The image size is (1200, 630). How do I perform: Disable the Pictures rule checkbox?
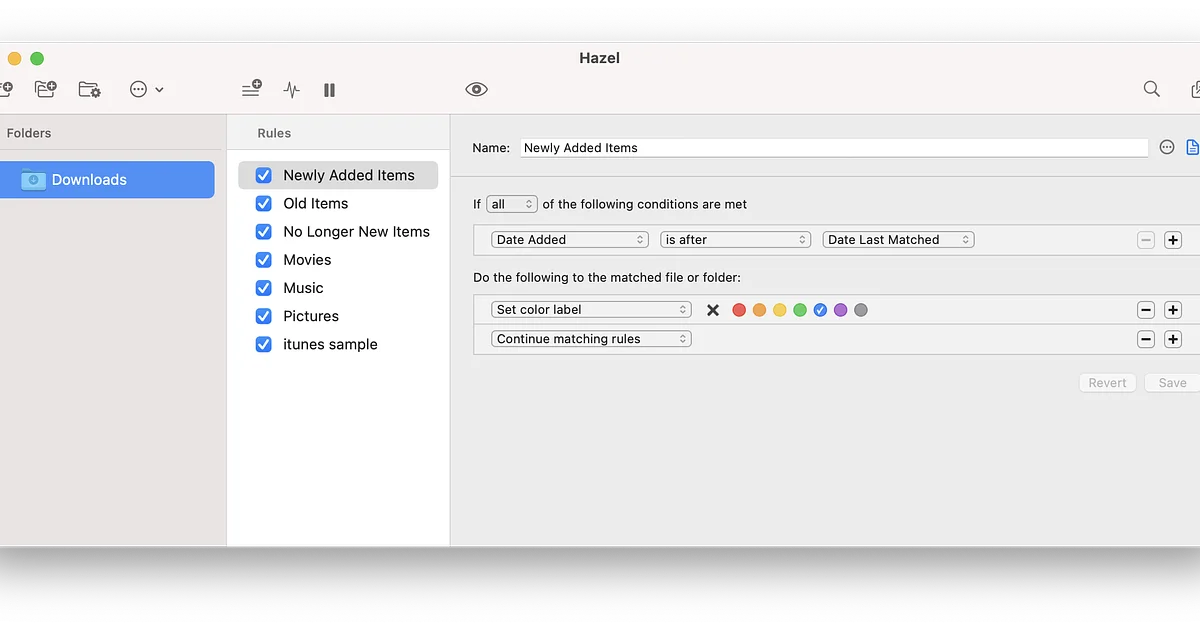(264, 316)
